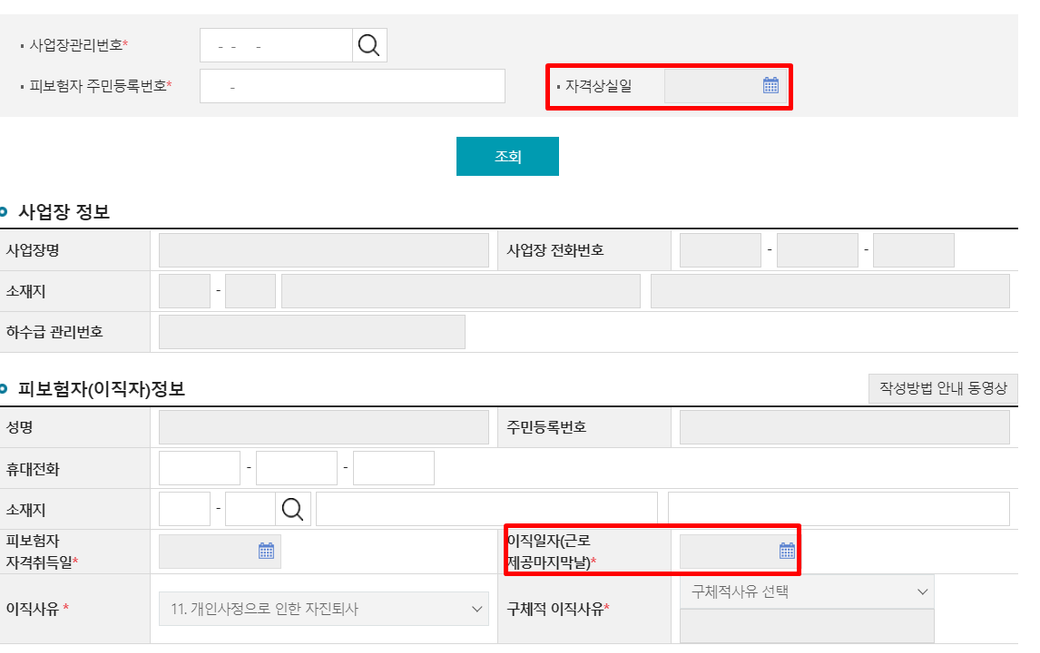Focus the 사업장관리번호 input field
The image size is (1040, 653).
point(276,45)
